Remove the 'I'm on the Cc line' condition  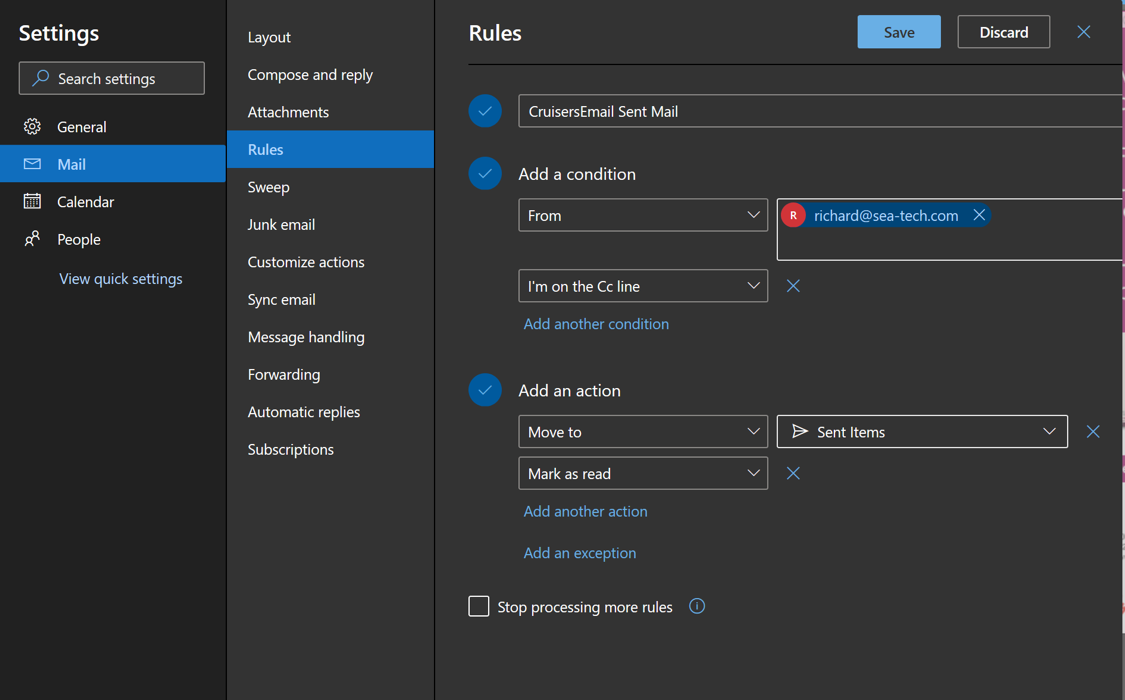[793, 286]
